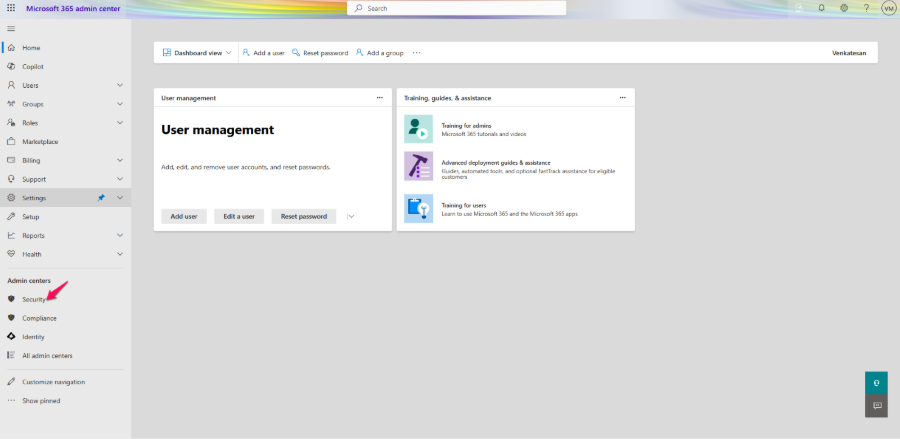Expand the Billing chevron in sidebar

pos(120,160)
